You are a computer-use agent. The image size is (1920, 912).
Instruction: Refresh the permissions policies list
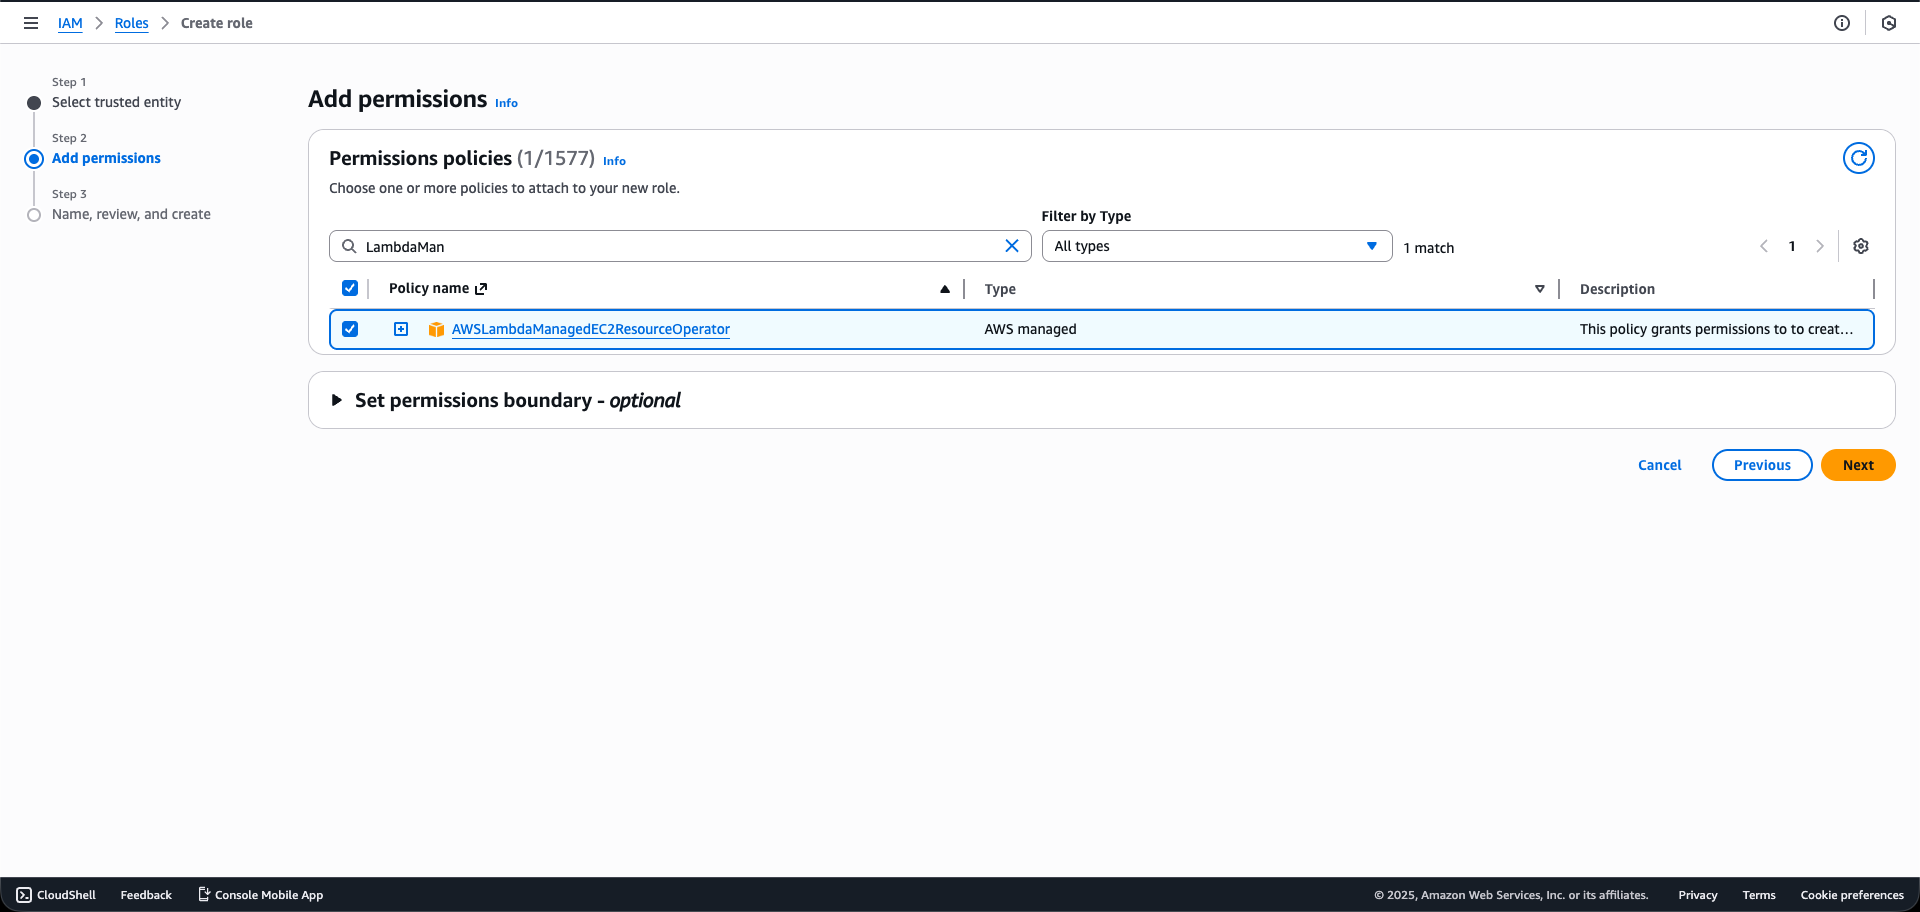pyautogui.click(x=1858, y=157)
